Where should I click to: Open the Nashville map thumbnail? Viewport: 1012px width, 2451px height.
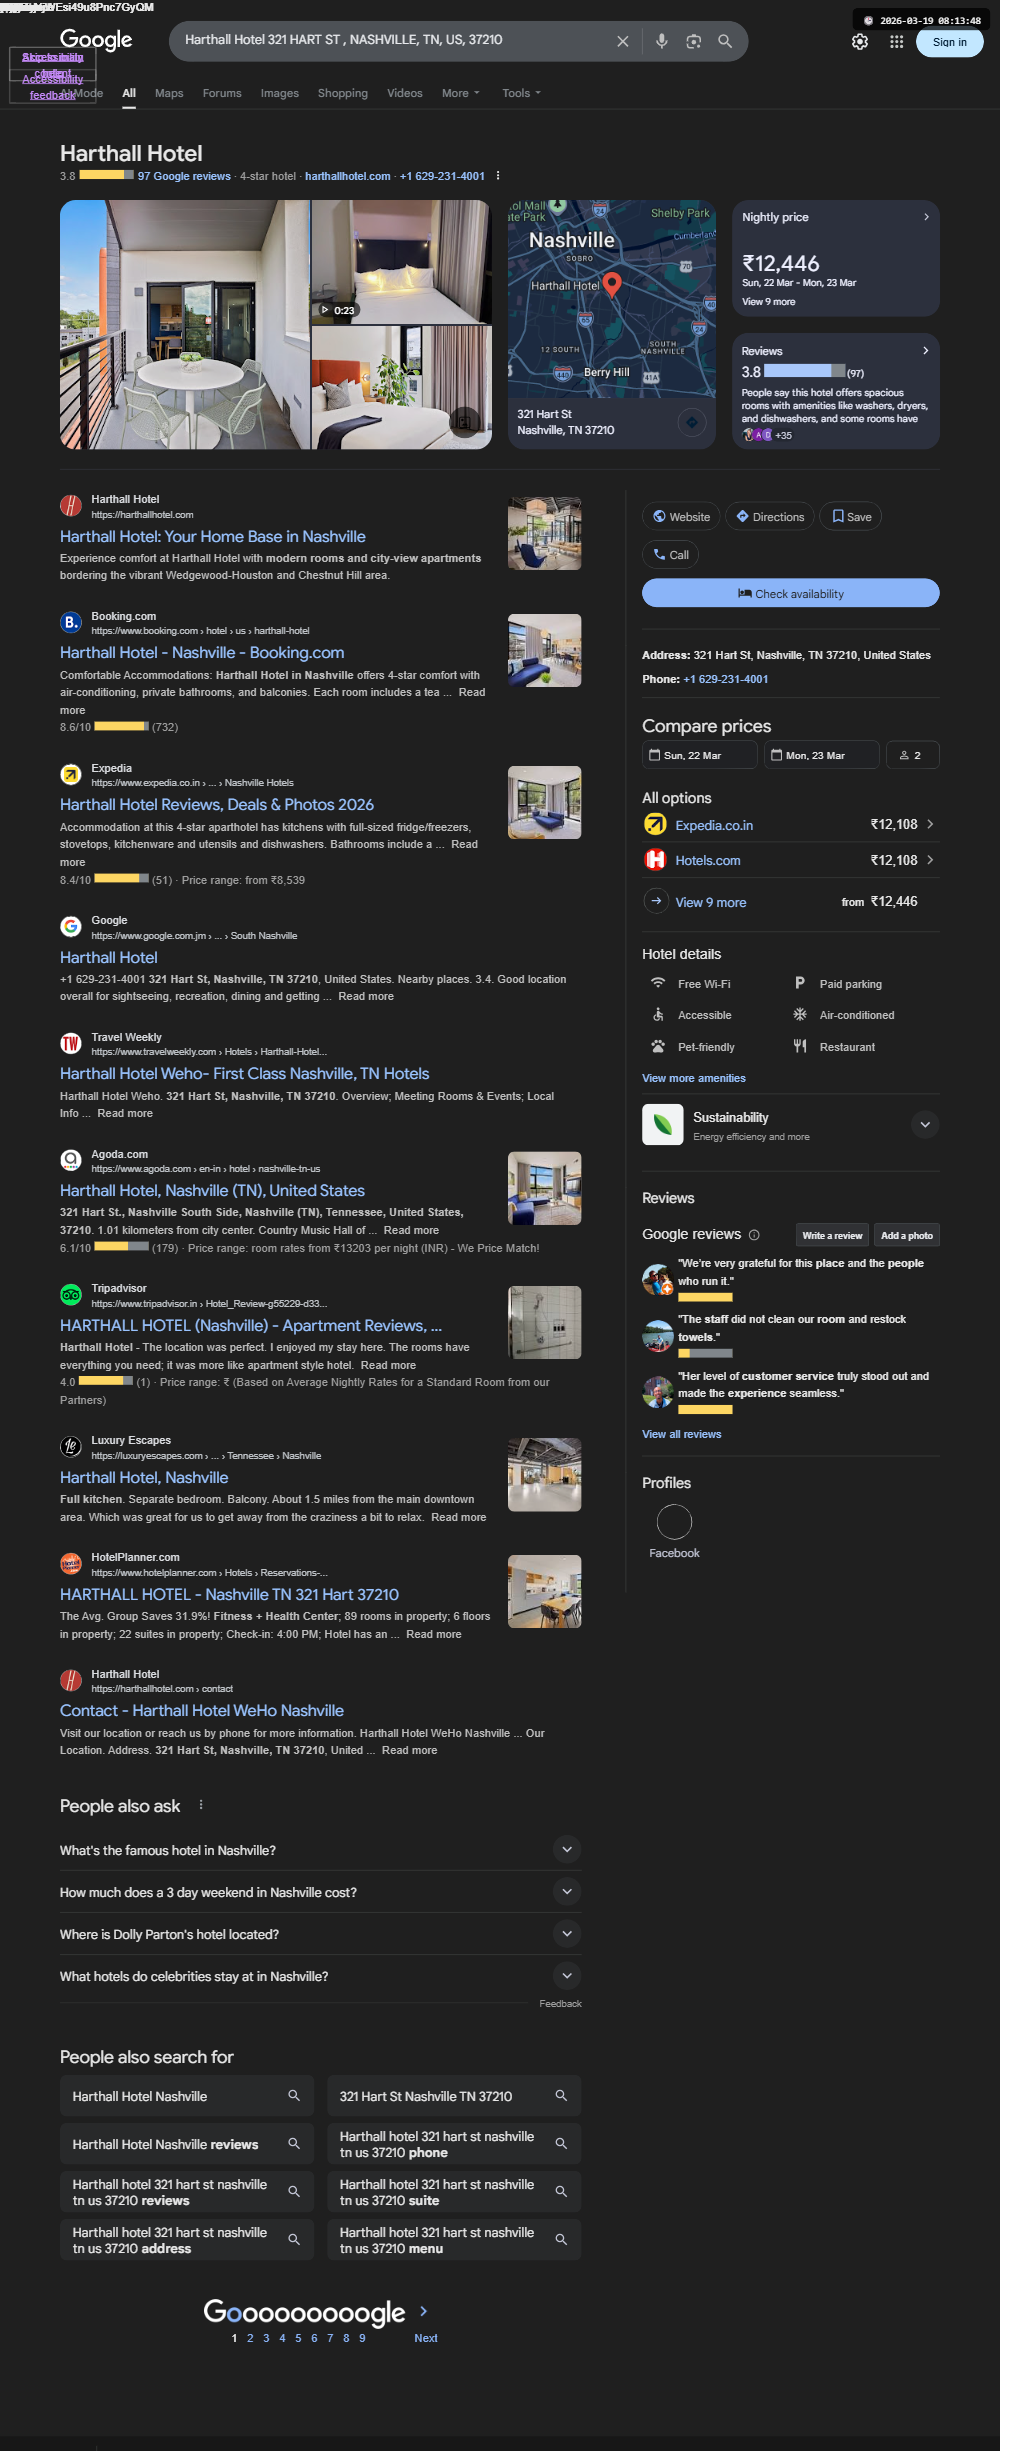tap(612, 300)
